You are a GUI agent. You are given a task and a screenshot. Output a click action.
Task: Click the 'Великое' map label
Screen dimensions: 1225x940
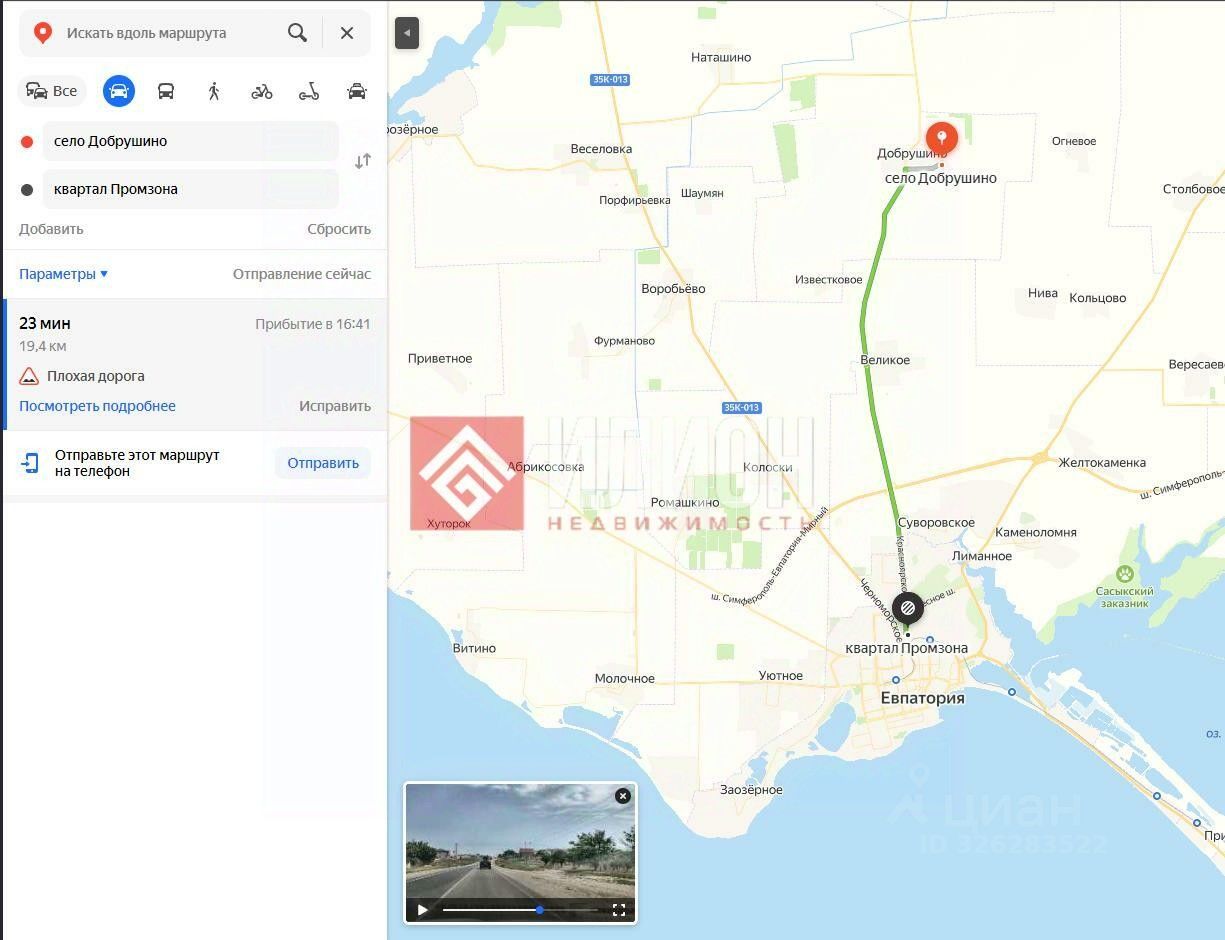pos(885,360)
